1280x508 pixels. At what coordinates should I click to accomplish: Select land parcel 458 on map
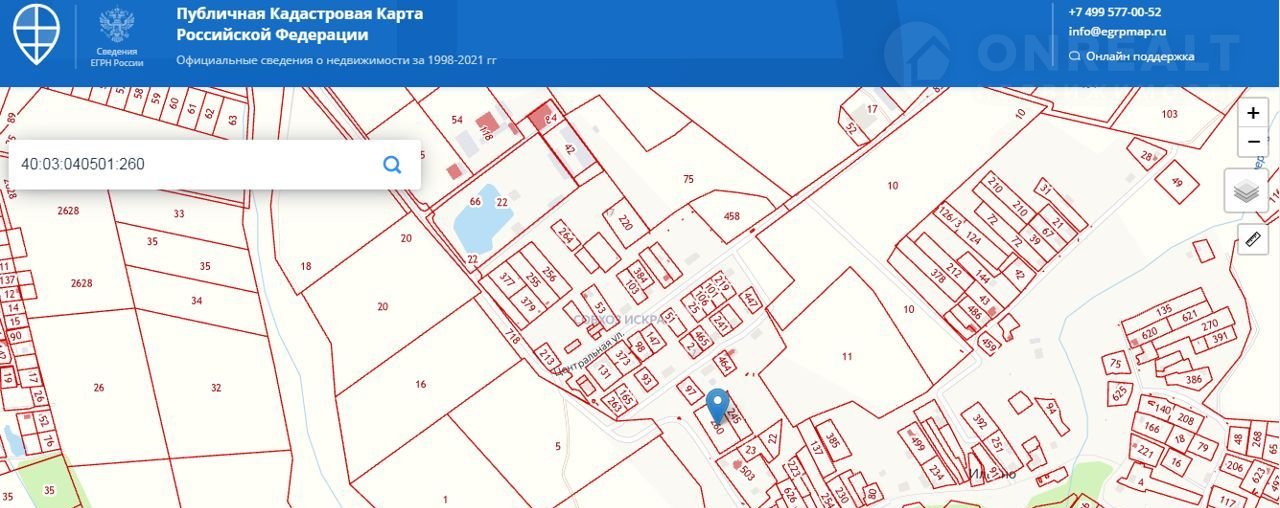point(730,216)
